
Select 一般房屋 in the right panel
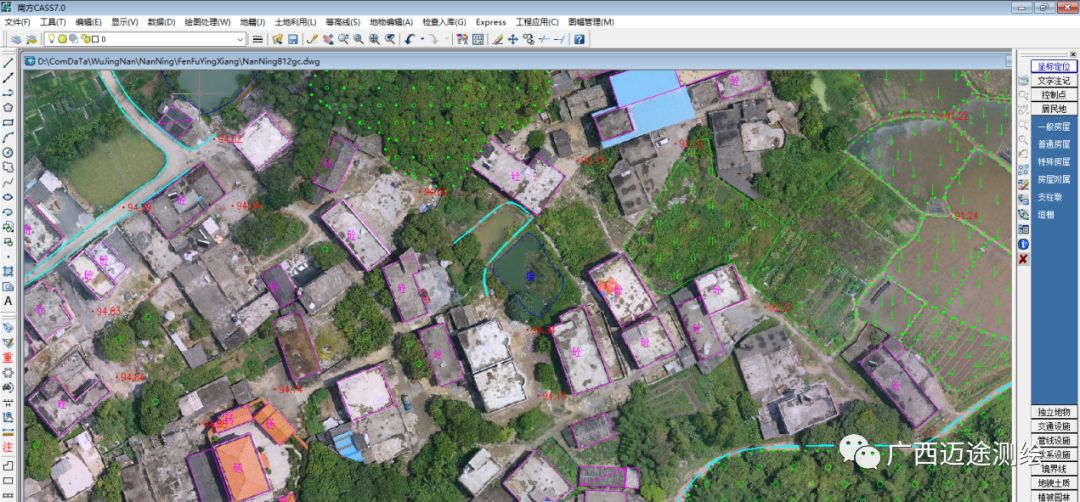[x=1054, y=127]
